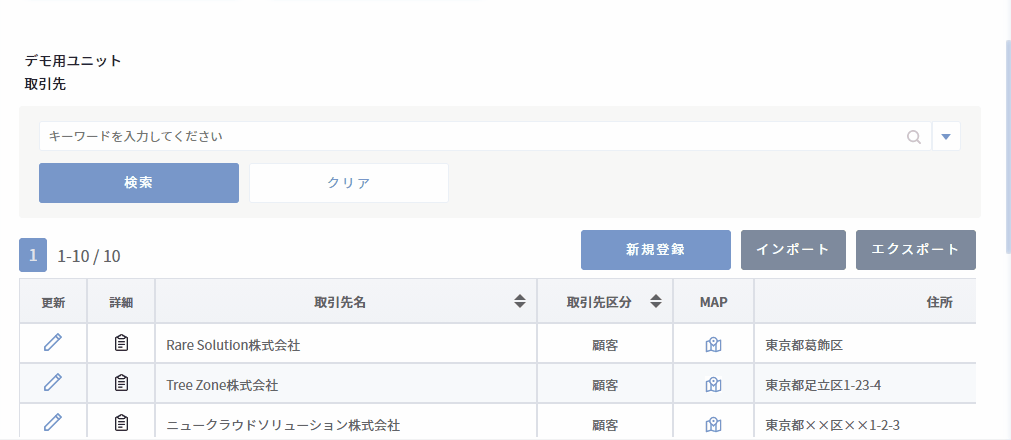Click the 更新 column header
1011x440 pixels.
pos(54,301)
